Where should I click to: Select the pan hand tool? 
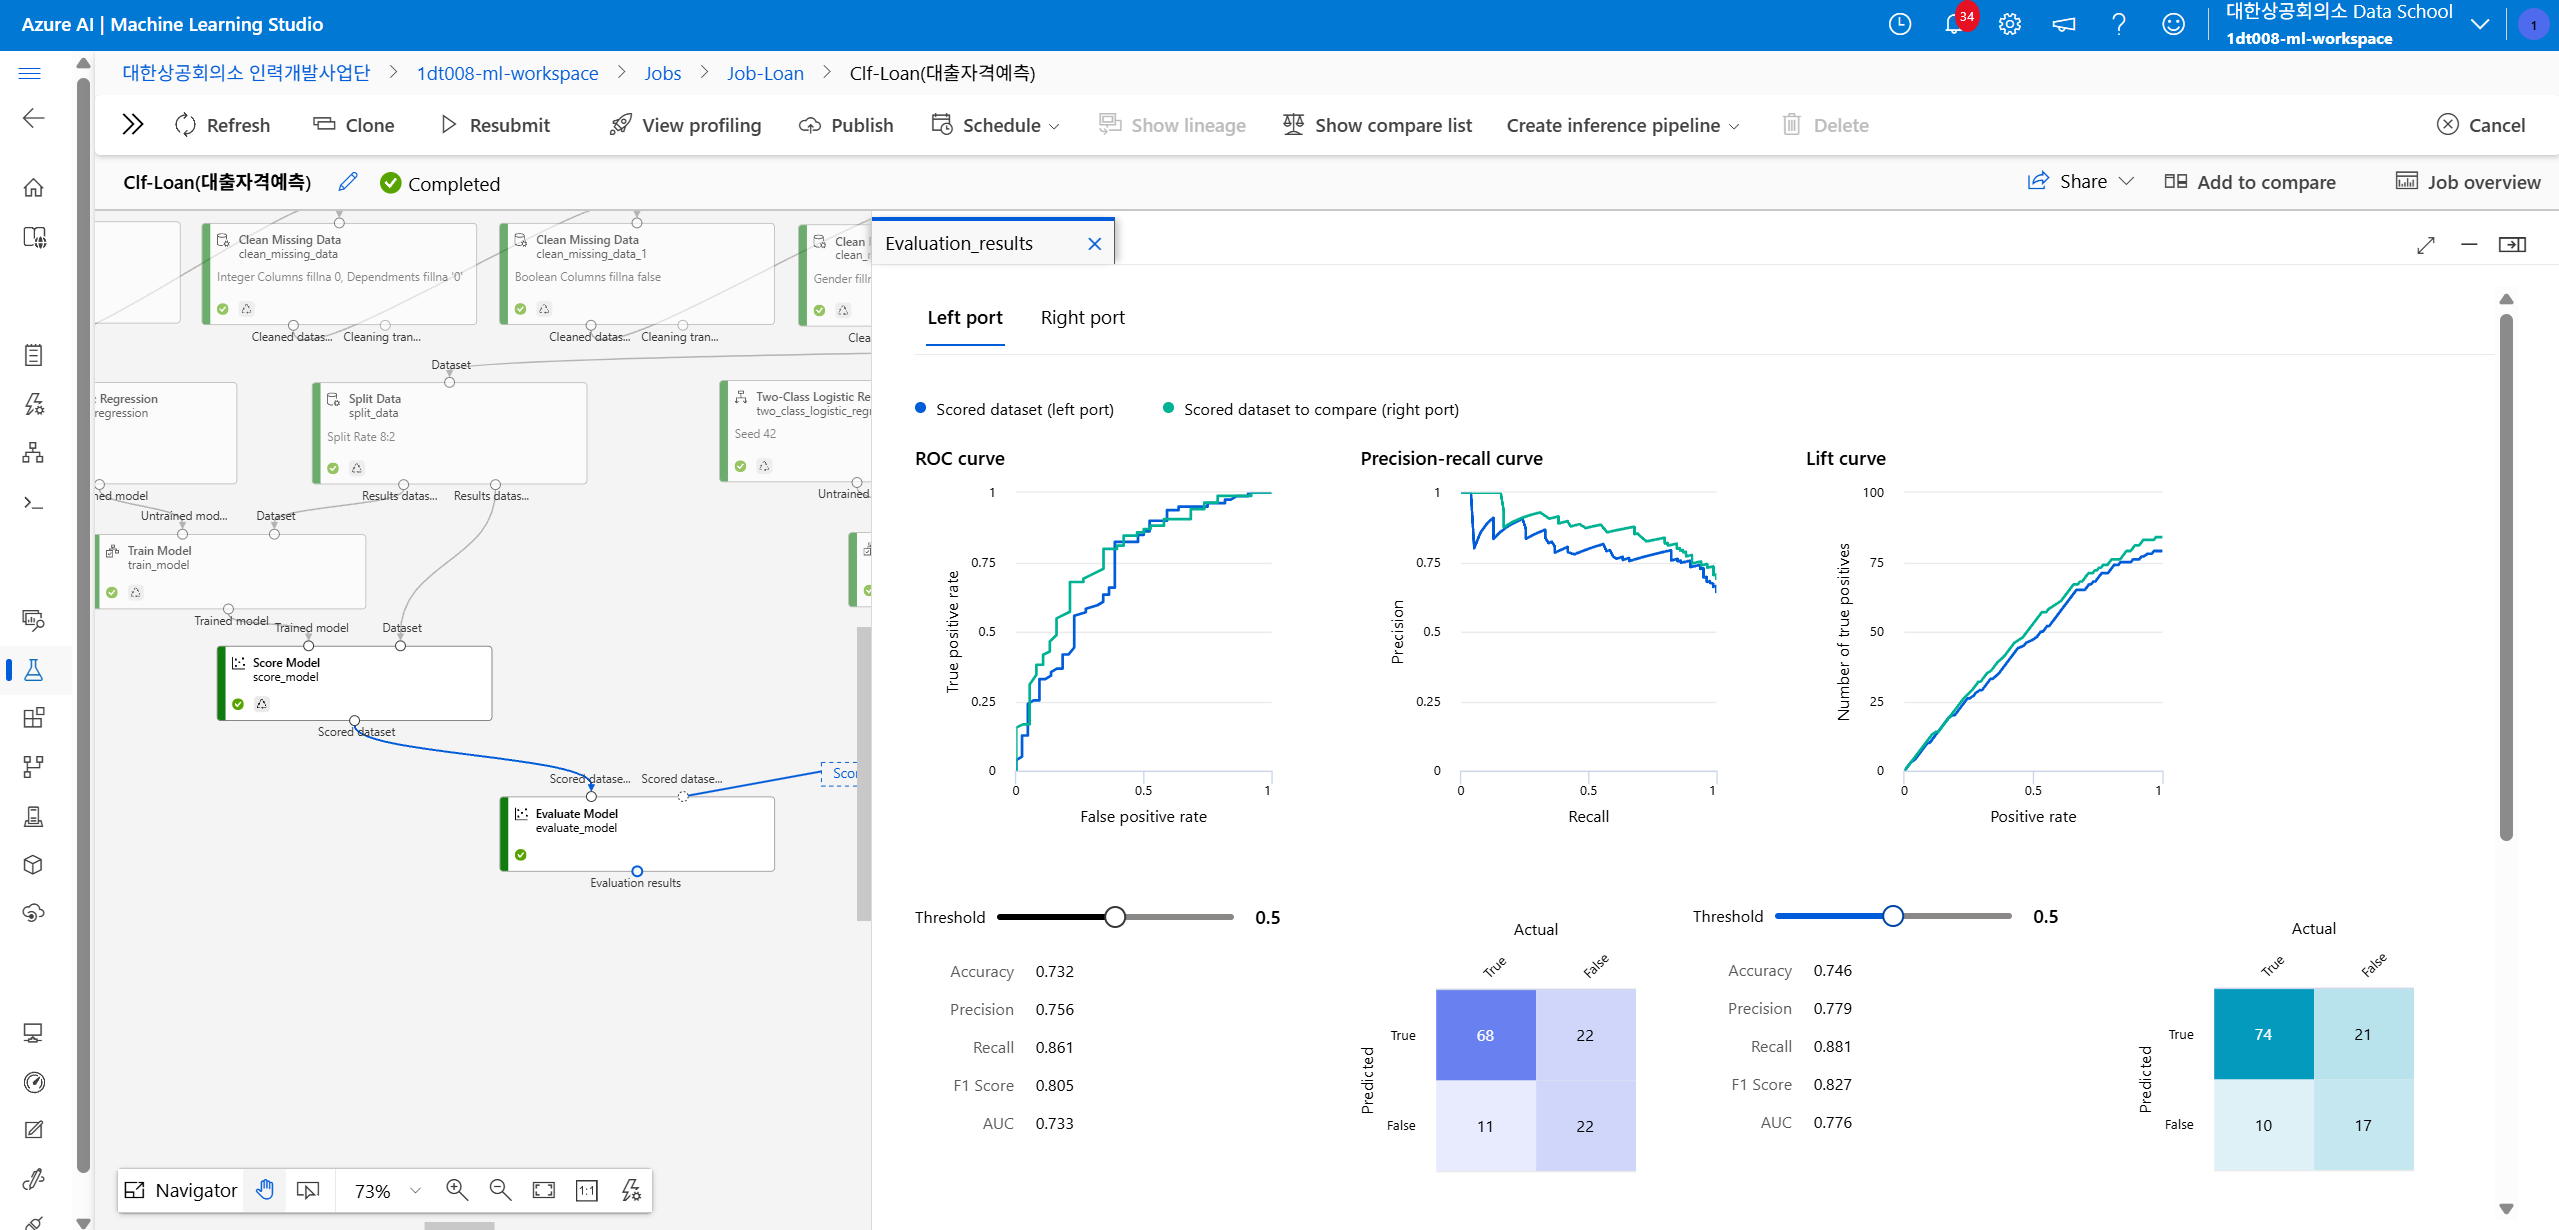(x=265, y=1190)
